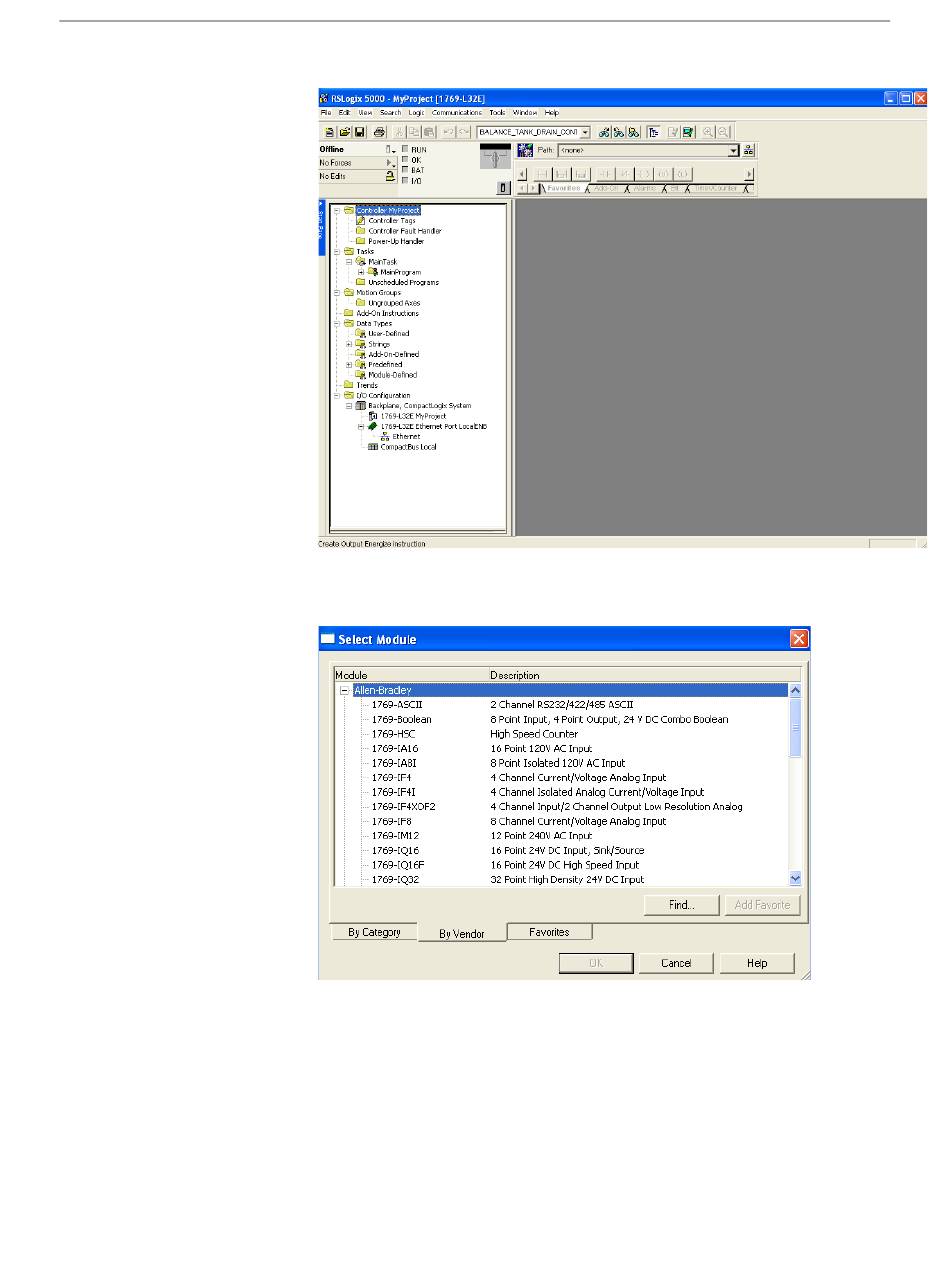Switch to By Category tab
Viewport: 950px width, 1267px height.
[374, 932]
